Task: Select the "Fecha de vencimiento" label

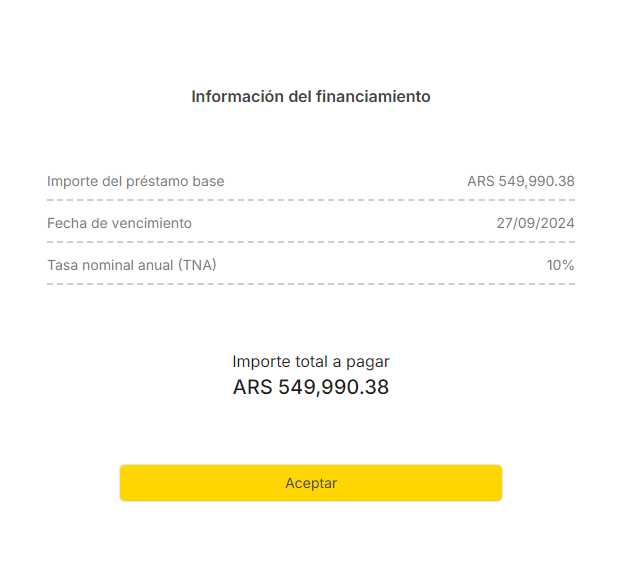Action: [x=119, y=223]
